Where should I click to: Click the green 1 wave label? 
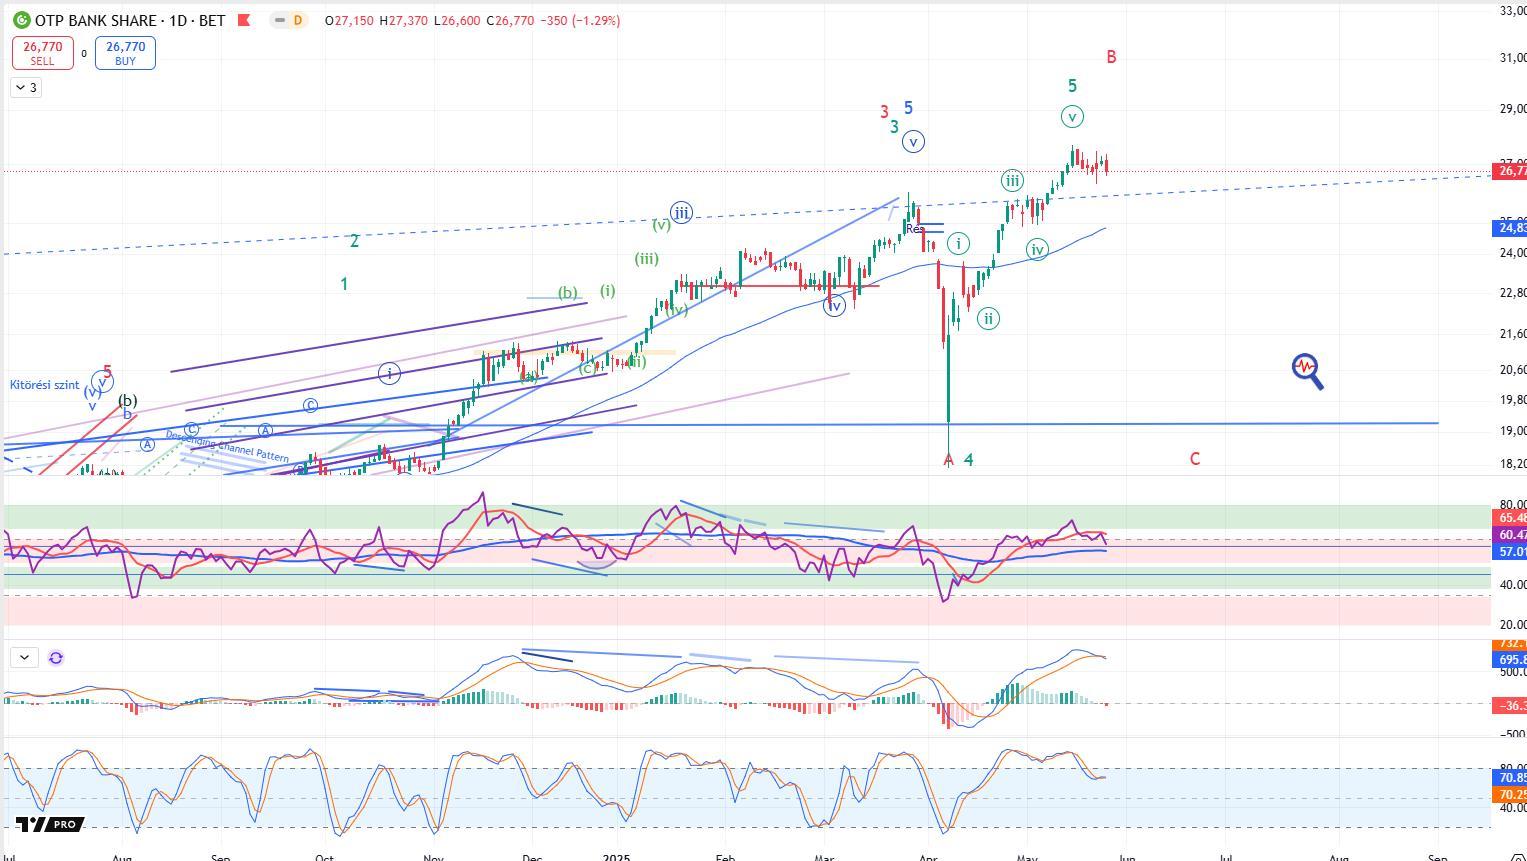[x=344, y=284]
